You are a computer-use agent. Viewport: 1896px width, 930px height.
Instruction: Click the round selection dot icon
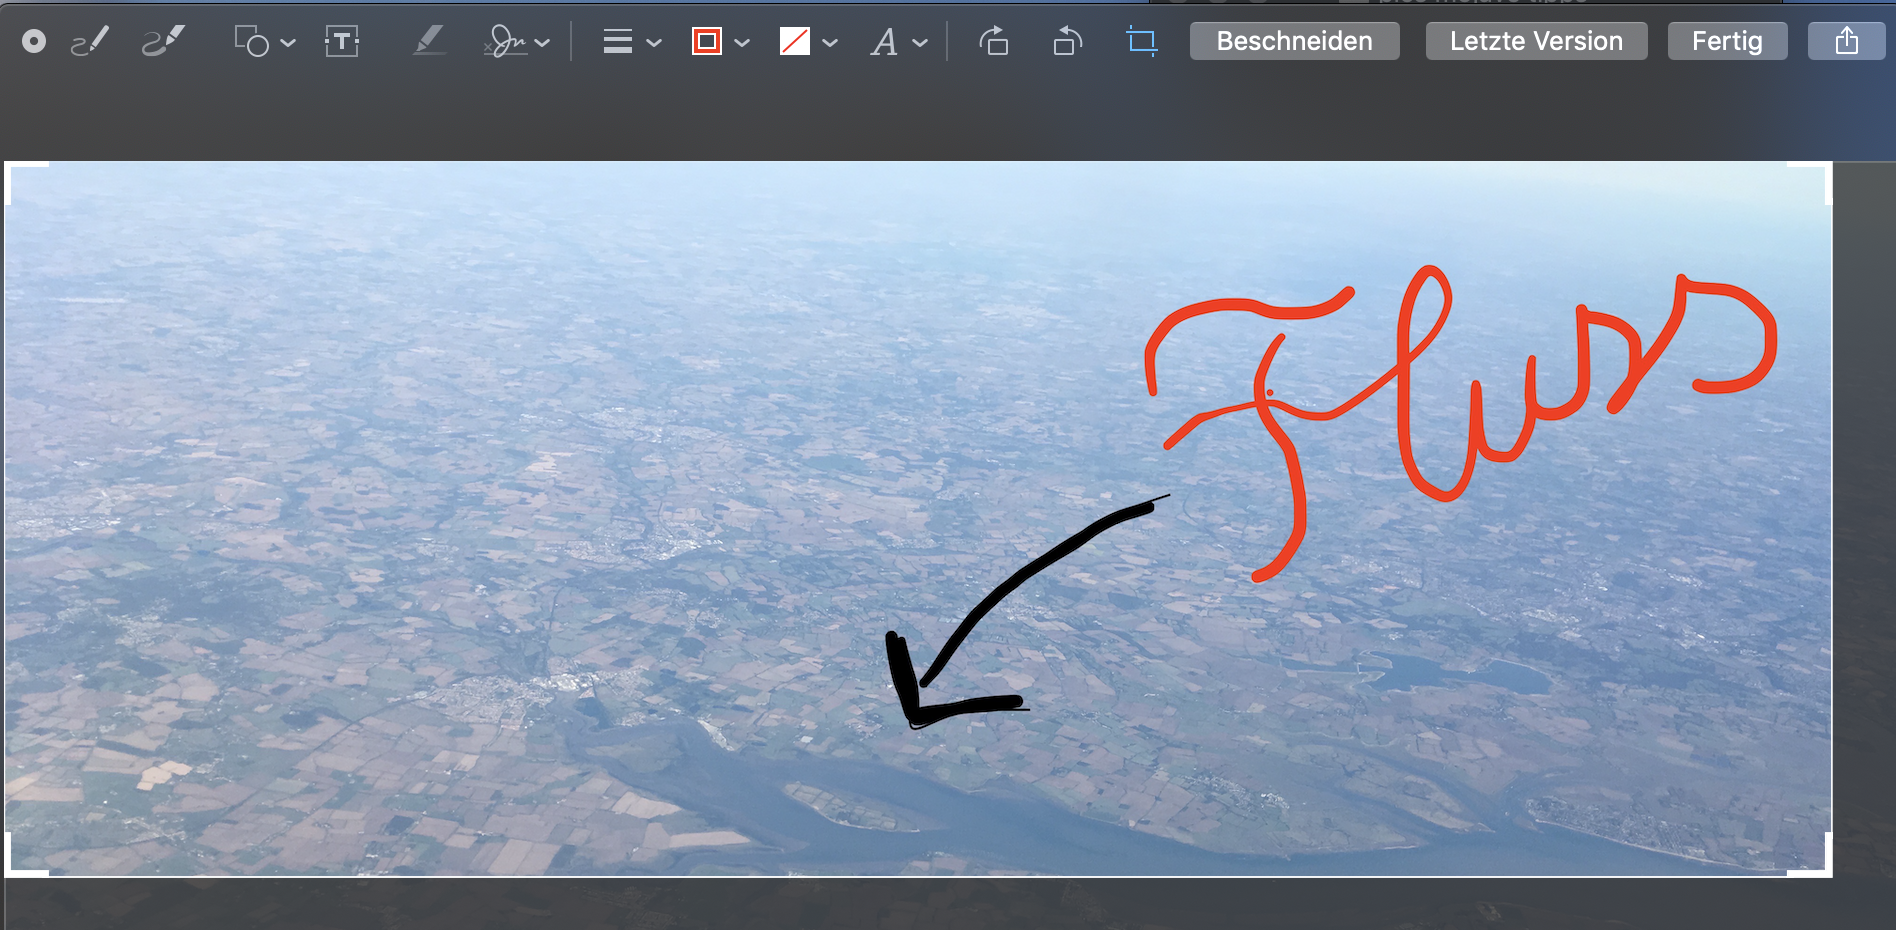click(x=34, y=42)
